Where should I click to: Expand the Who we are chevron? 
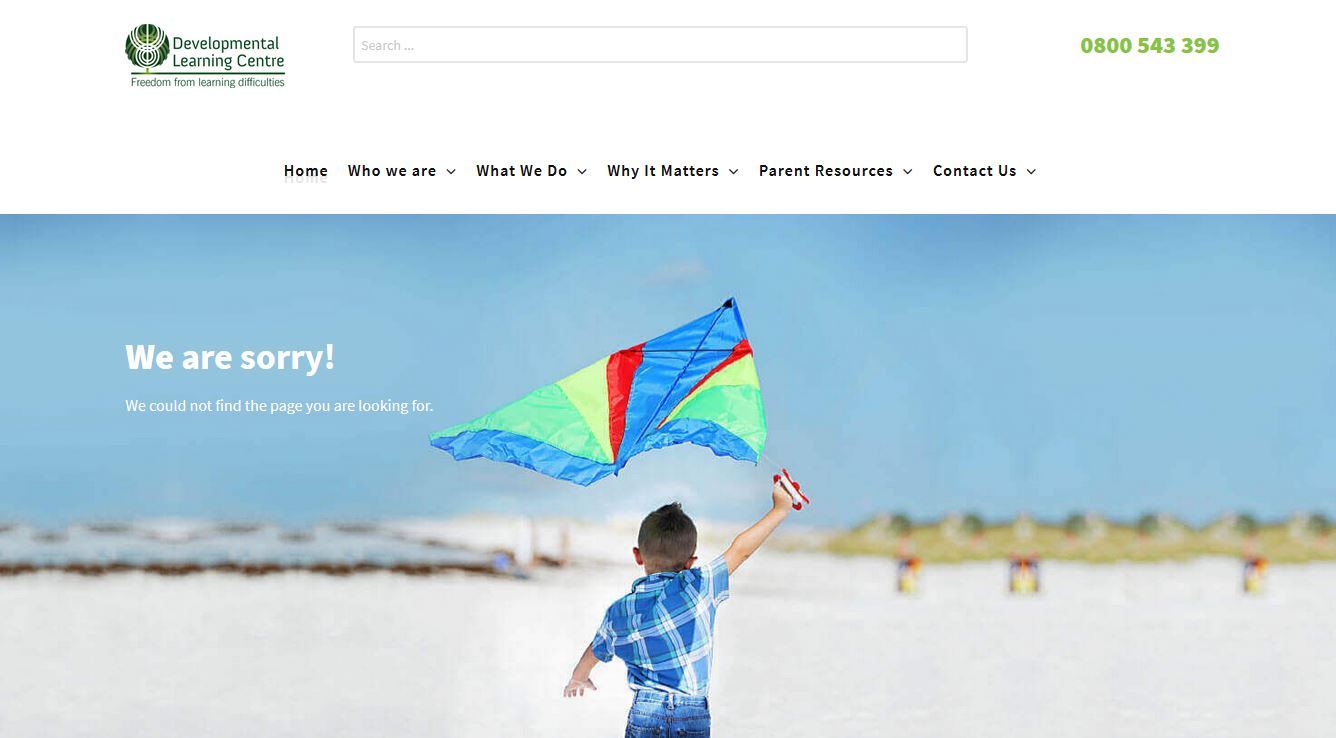(451, 172)
